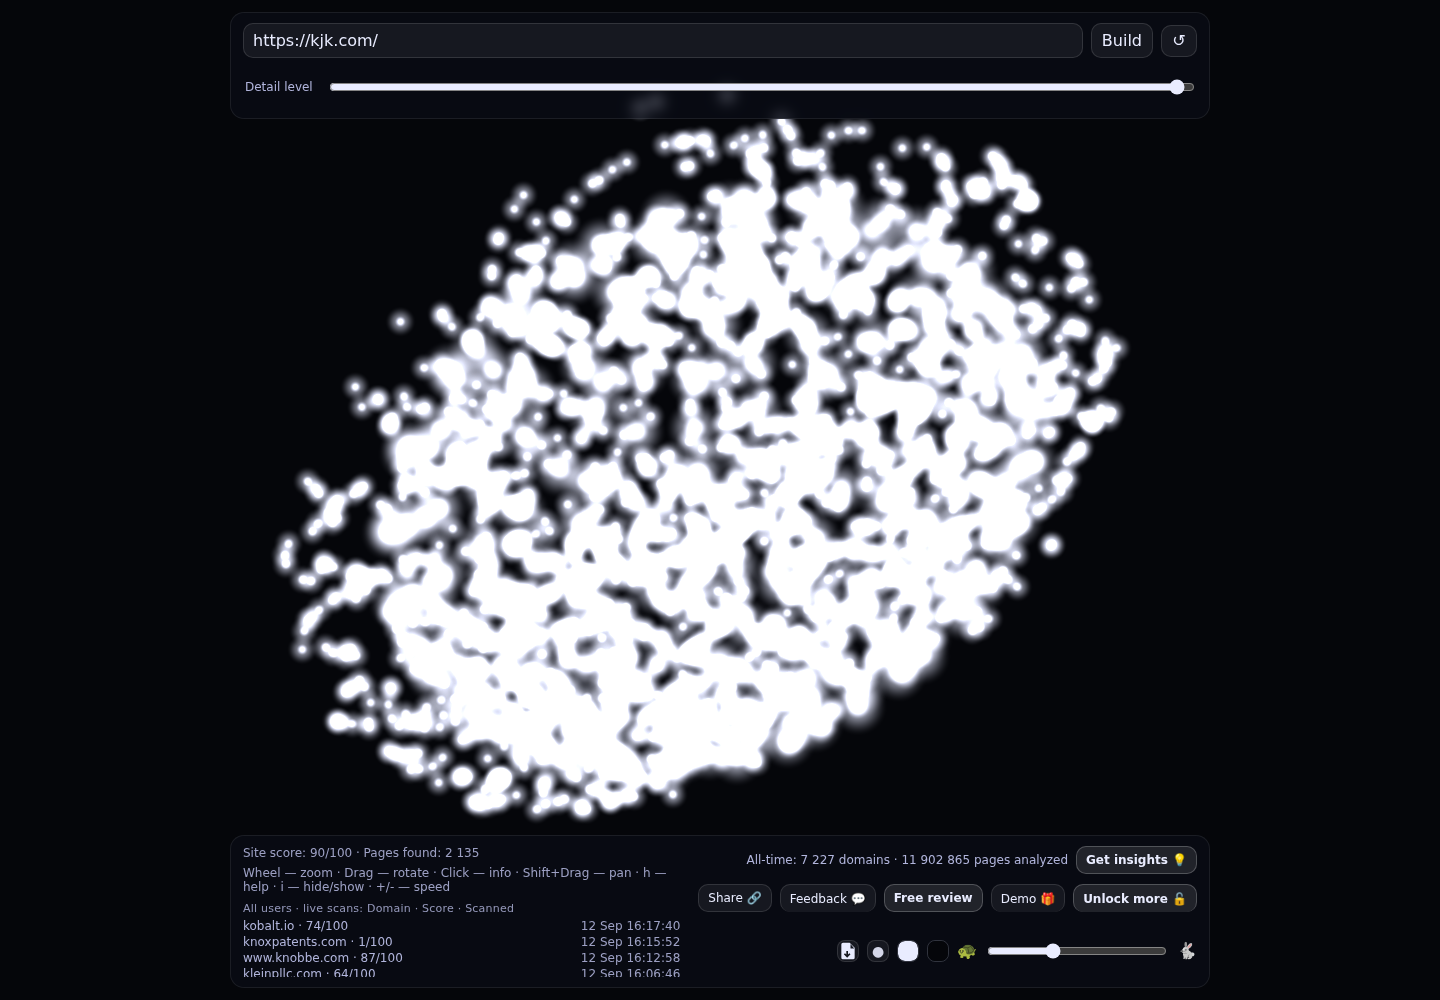Click the rabbit fast speed icon

pos(1187,951)
